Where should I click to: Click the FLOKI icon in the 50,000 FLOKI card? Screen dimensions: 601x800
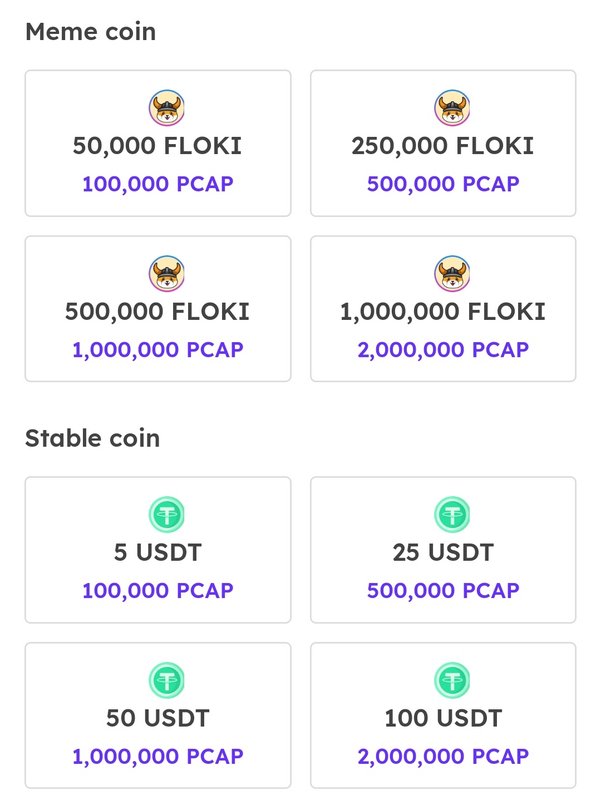click(166, 108)
